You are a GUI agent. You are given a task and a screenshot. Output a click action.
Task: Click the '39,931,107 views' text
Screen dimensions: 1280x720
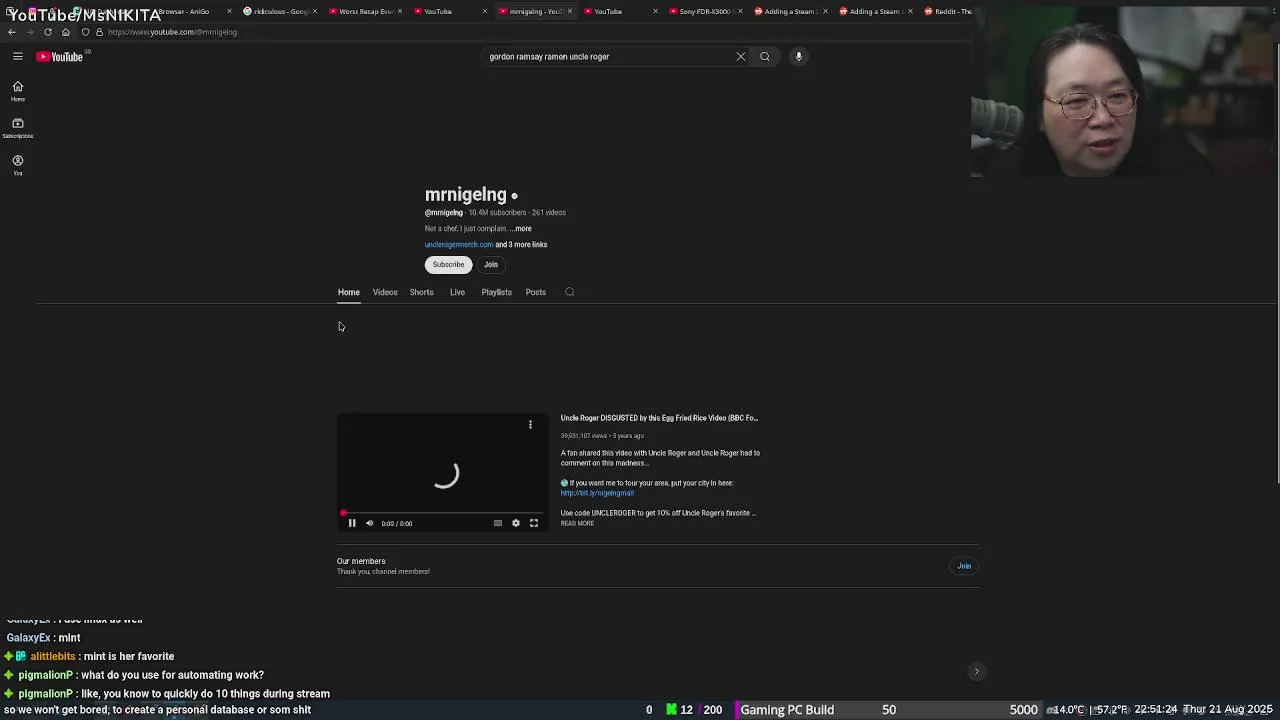(x=584, y=436)
